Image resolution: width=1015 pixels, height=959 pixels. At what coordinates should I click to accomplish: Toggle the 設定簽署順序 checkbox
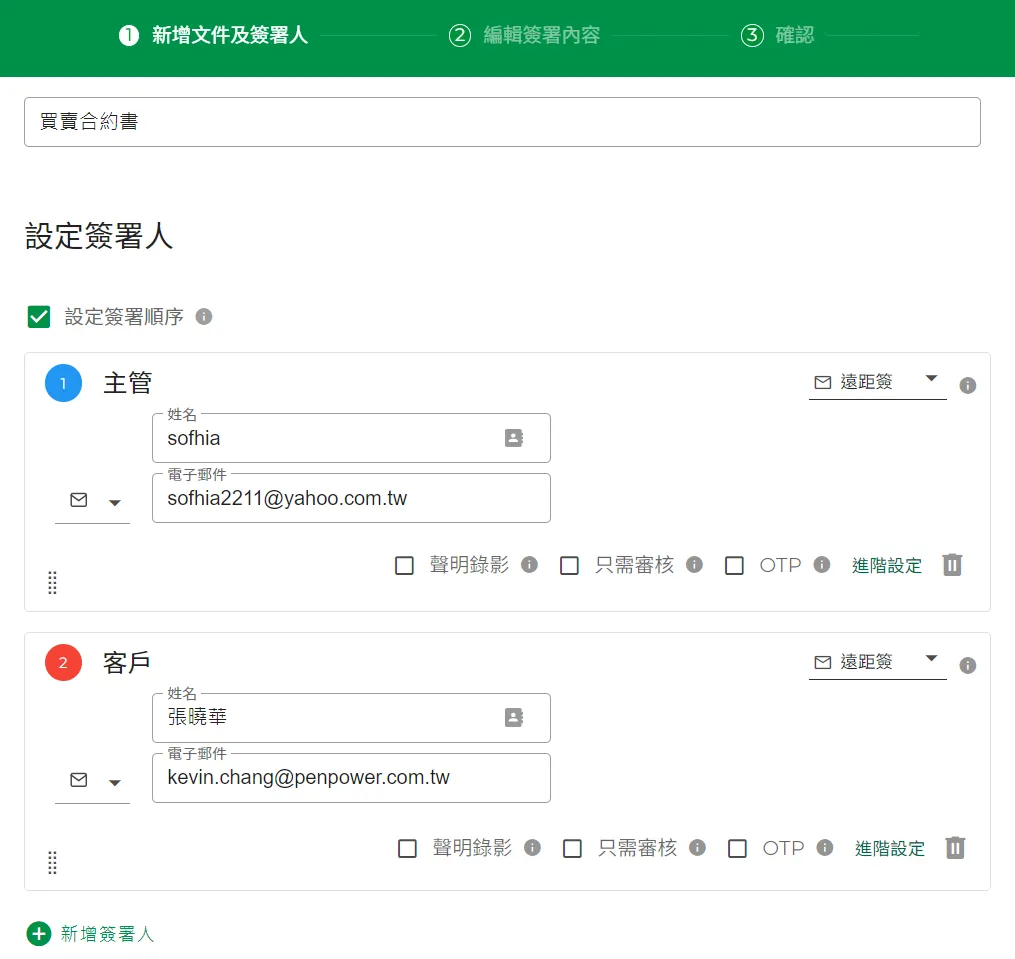39,317
